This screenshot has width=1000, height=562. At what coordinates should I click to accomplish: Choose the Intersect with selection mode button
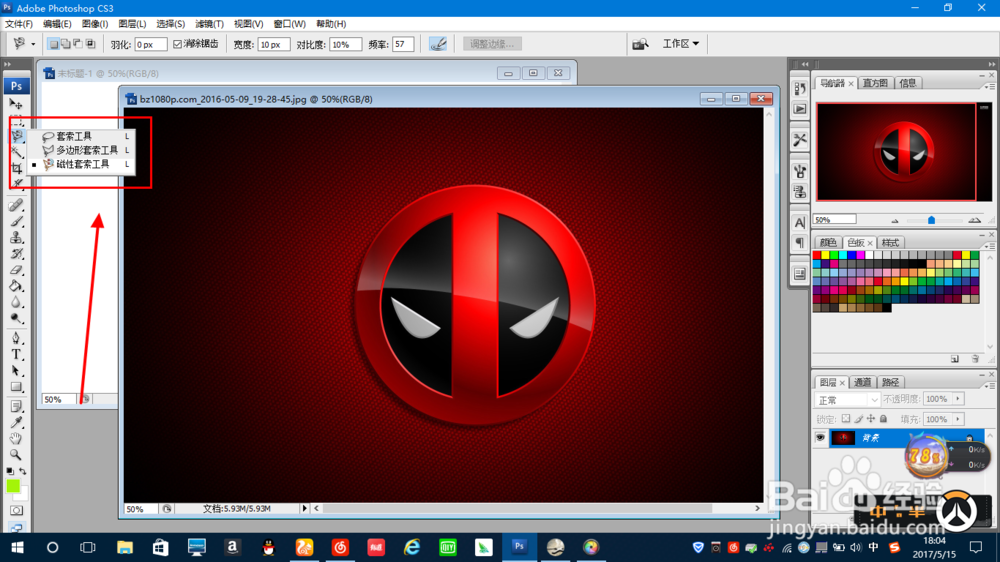tap(91, 44)
